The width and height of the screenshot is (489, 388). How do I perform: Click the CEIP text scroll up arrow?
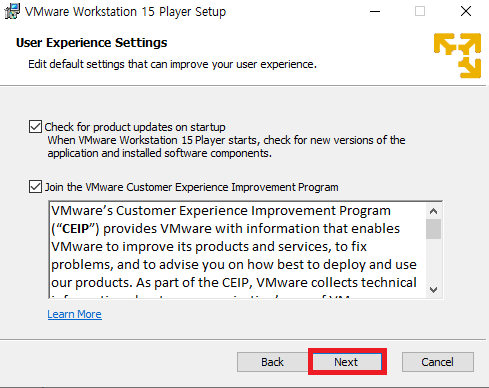click(433, 211)
